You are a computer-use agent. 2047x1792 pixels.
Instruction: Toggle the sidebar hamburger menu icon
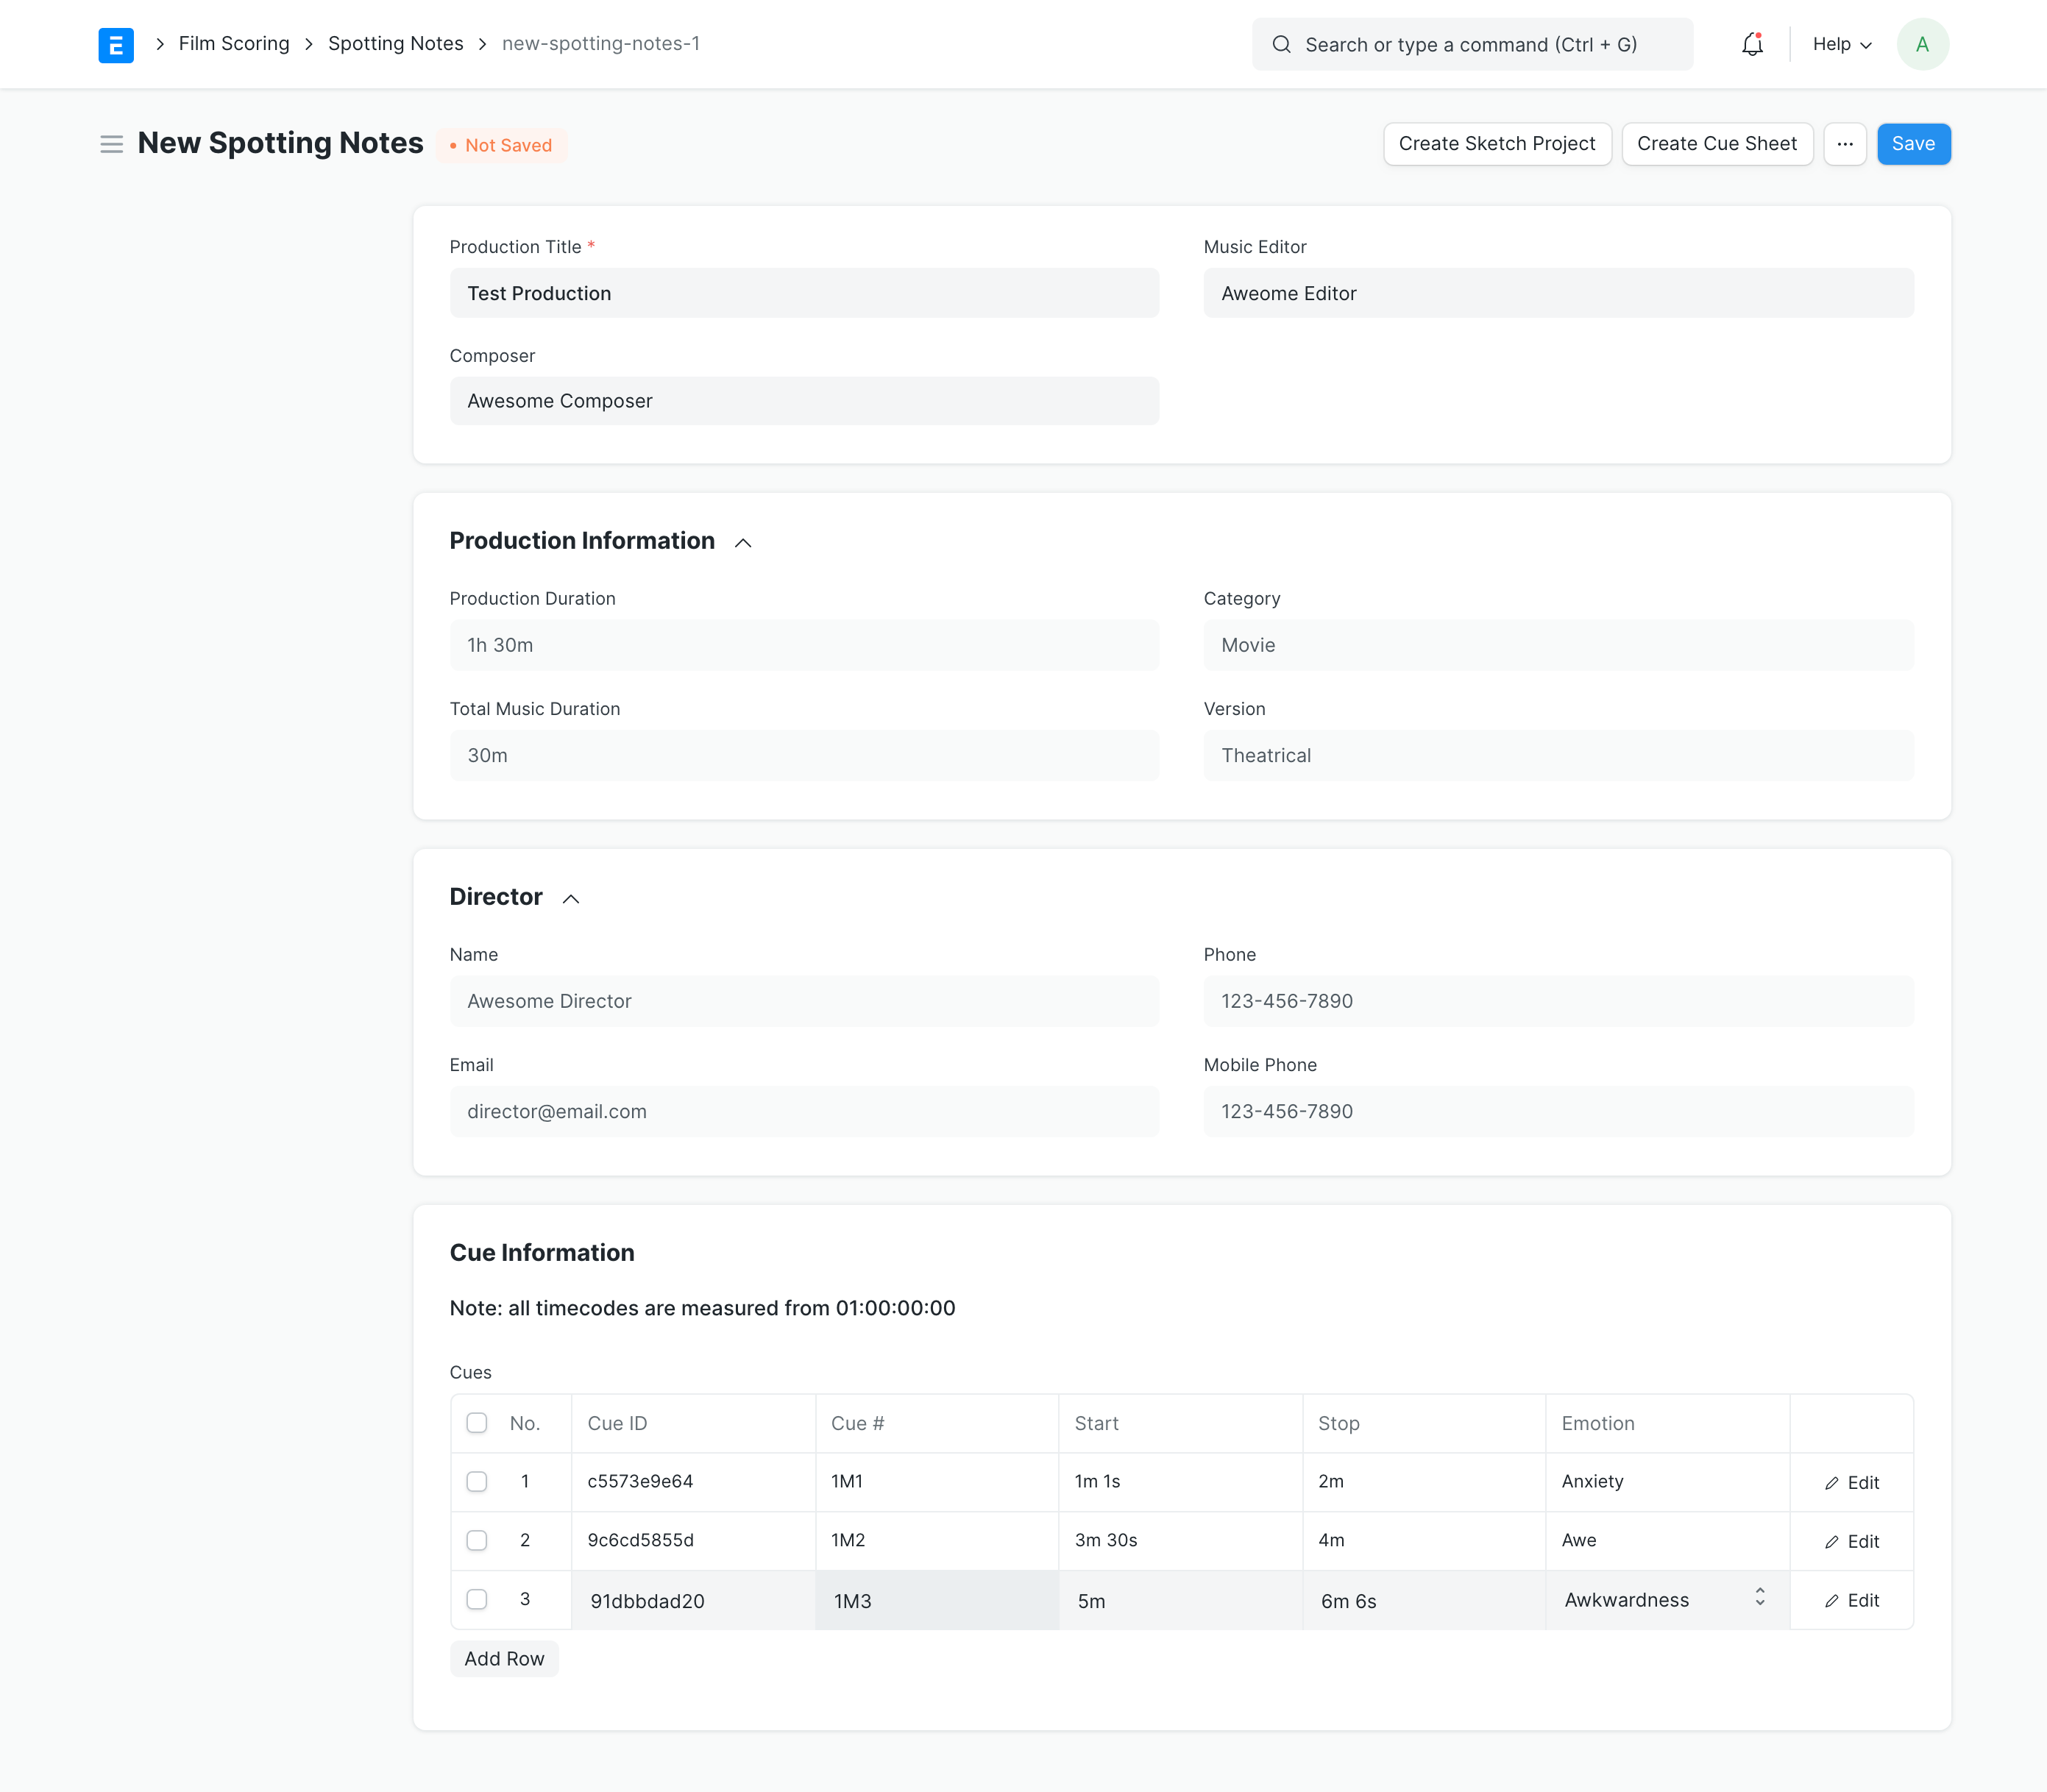(111, 145)
